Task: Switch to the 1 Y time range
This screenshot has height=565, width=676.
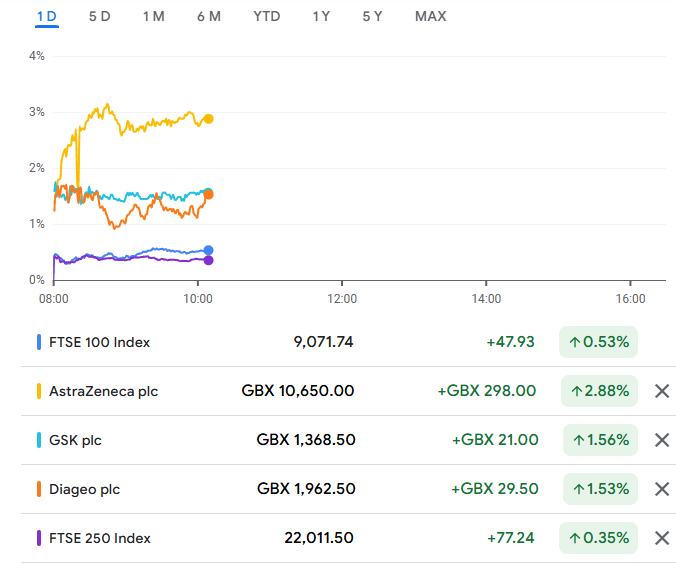Action: click(321, 16)
